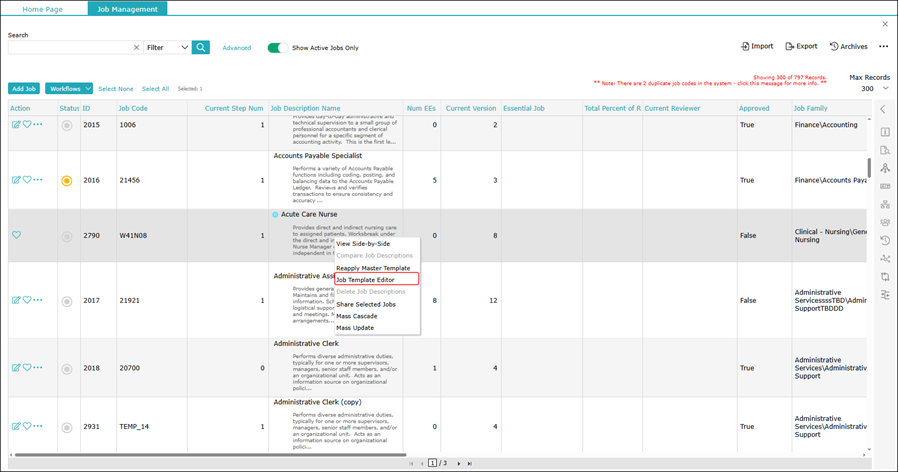
Task: Click the magnifier search button
Action: pos(201,48)
